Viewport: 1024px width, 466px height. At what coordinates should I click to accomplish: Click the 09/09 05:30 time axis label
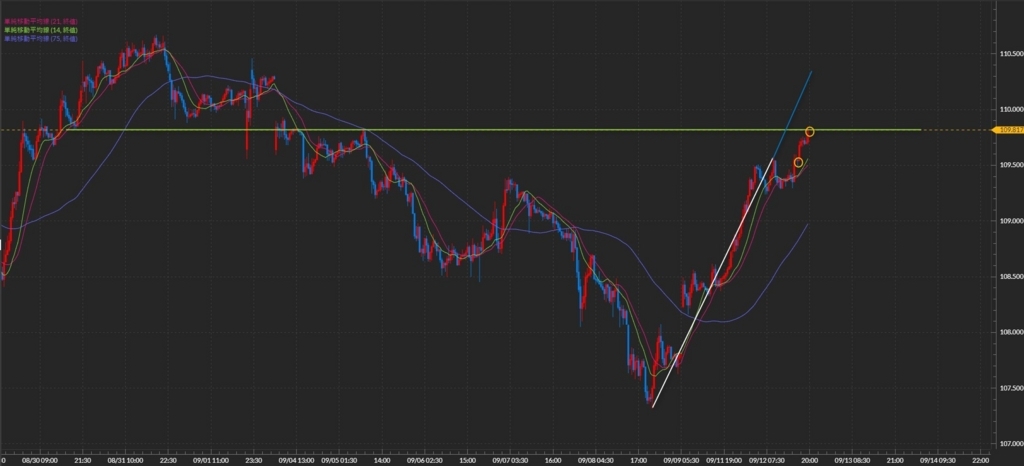pyautogui.click(x=681, y=460)
